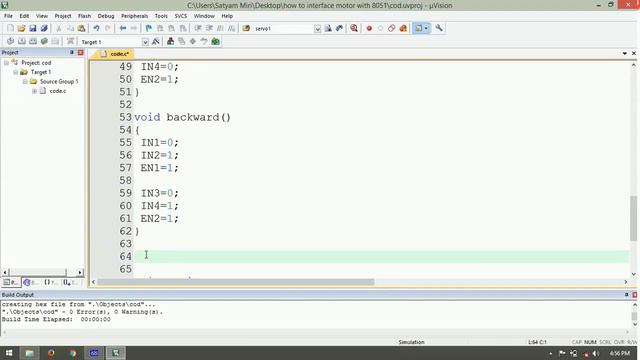Collapse the Project: cod tree node
640x360 pixels.
point(6,63)
